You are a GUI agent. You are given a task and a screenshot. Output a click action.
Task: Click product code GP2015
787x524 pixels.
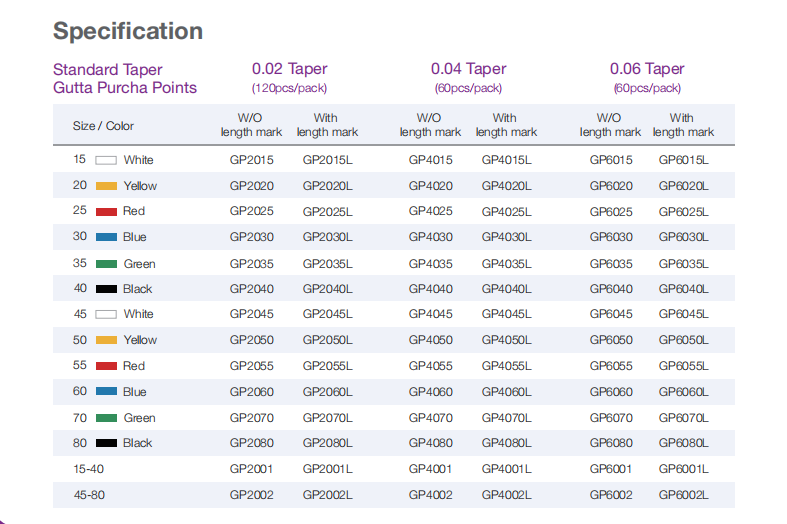(251, 160)
